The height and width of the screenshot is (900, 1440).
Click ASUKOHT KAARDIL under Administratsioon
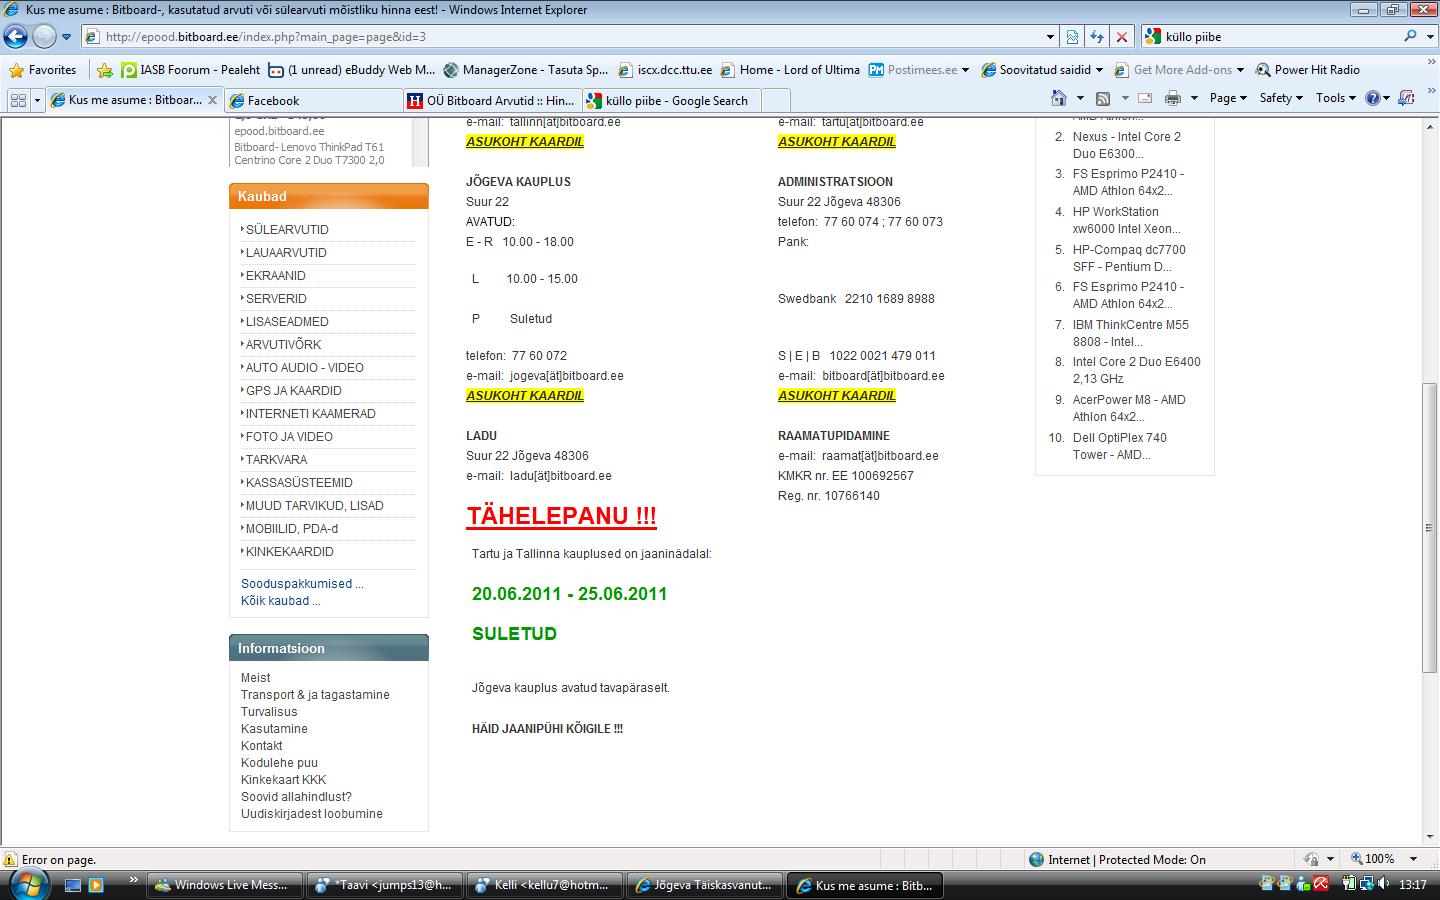pos(837,396)
